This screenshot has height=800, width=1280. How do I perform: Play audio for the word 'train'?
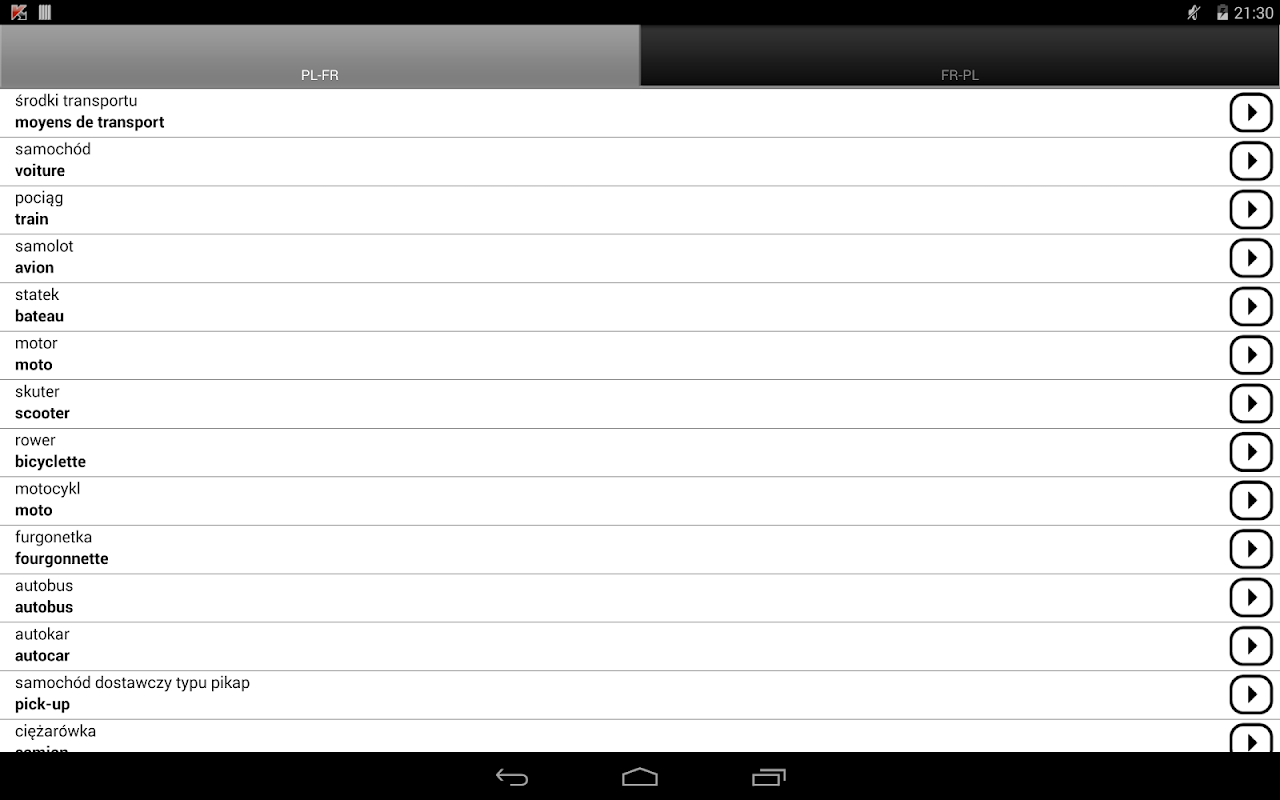click(1251, 210)
